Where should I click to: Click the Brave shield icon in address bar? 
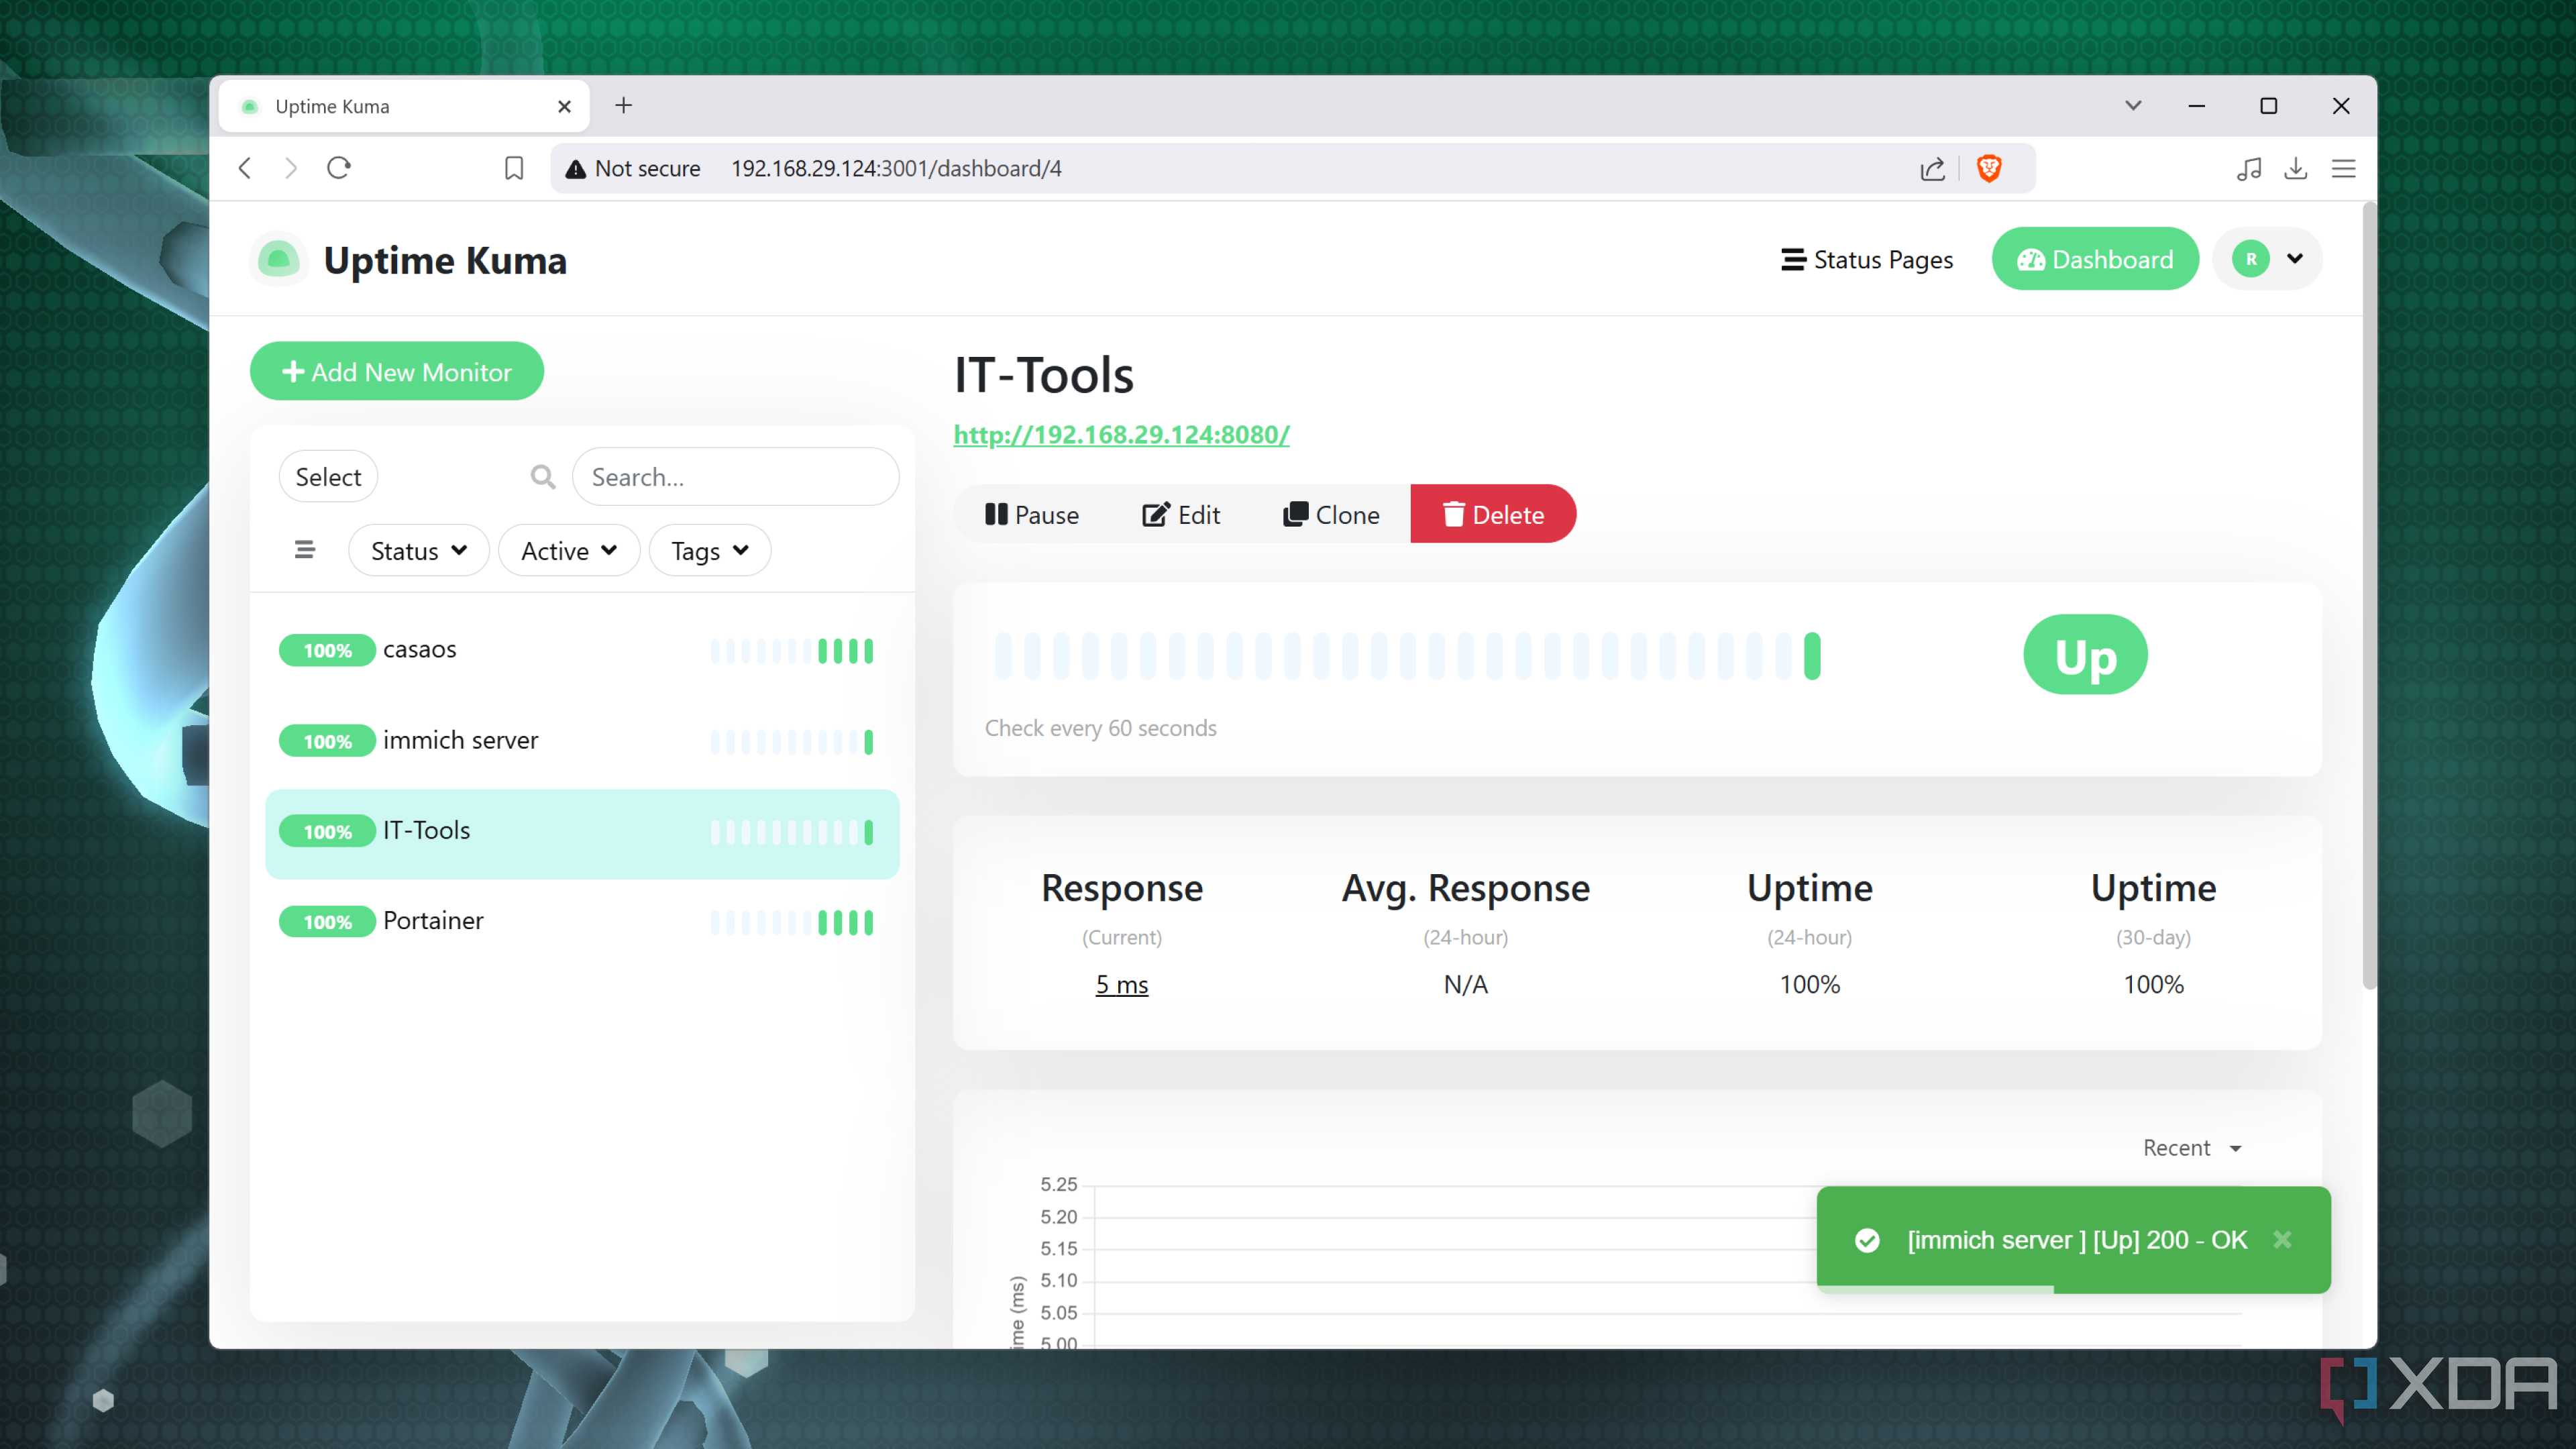point(1988,168)
